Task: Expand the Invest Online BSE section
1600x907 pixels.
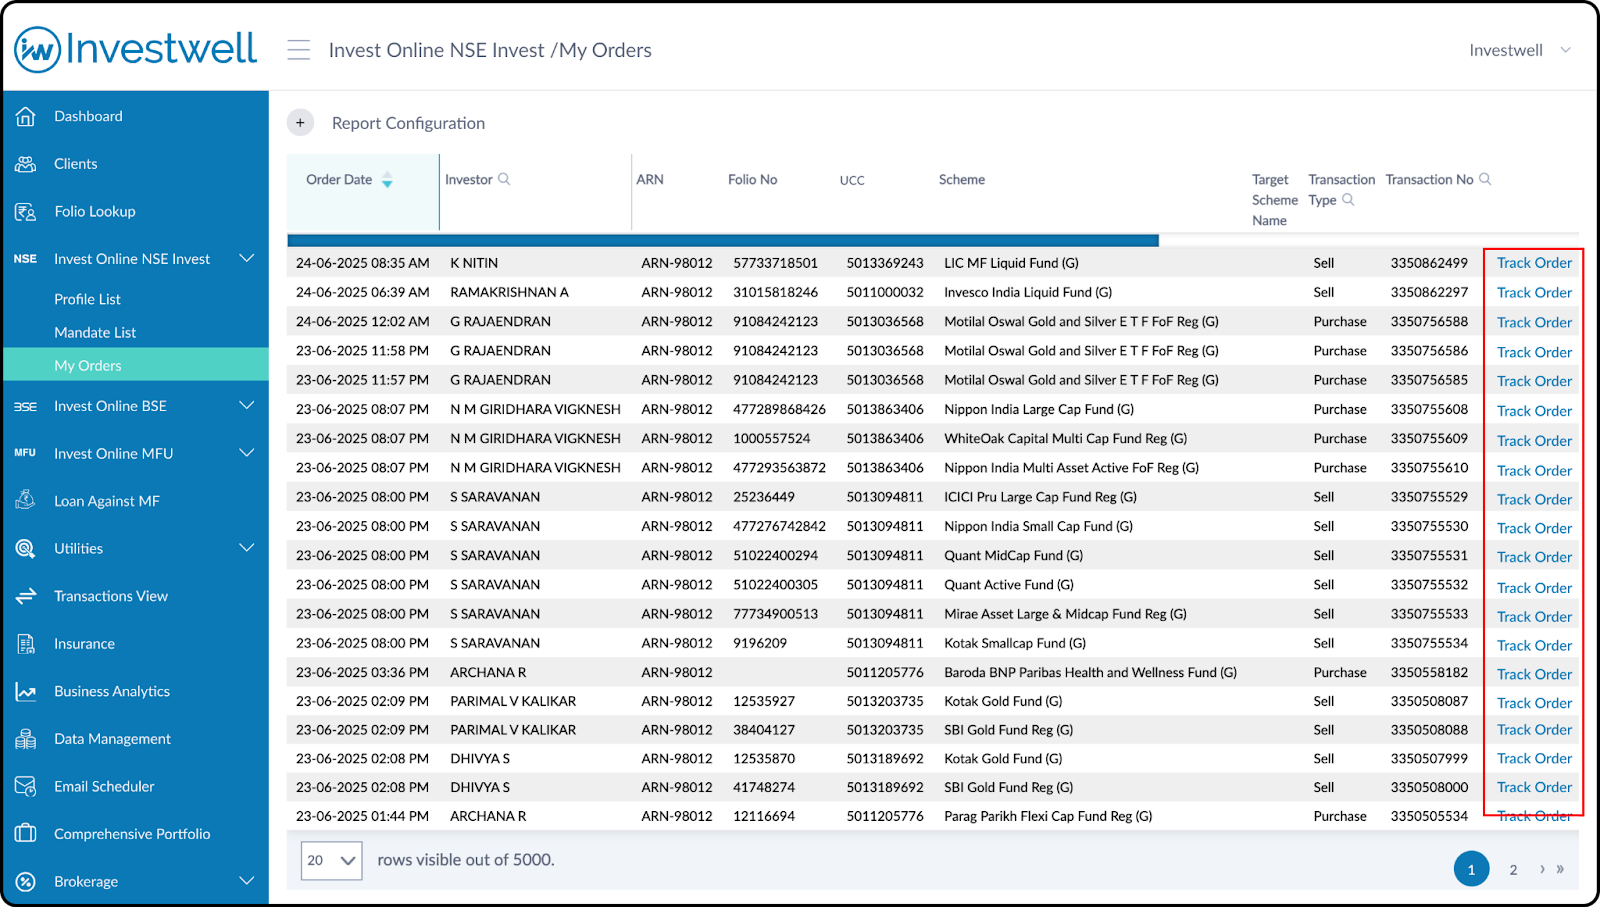Action: pyautogui.click(x=247, y=405)
